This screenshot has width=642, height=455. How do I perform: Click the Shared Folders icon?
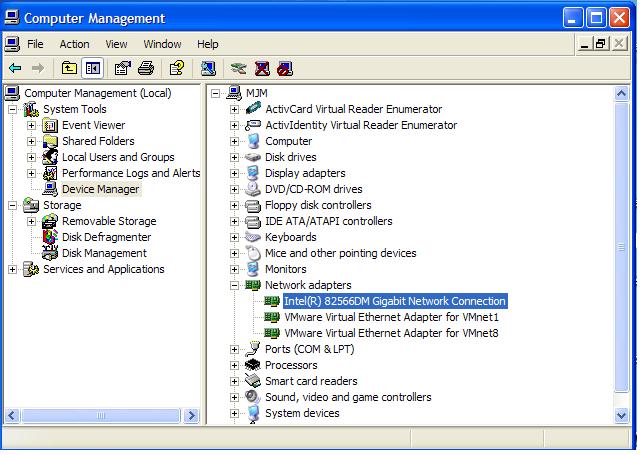click(50, 141)
